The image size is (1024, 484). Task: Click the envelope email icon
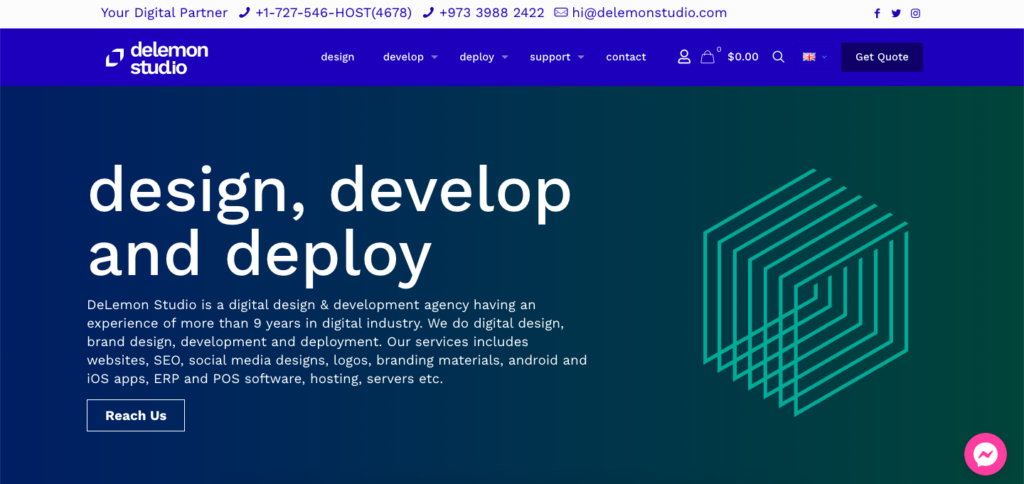pos(561,12)
